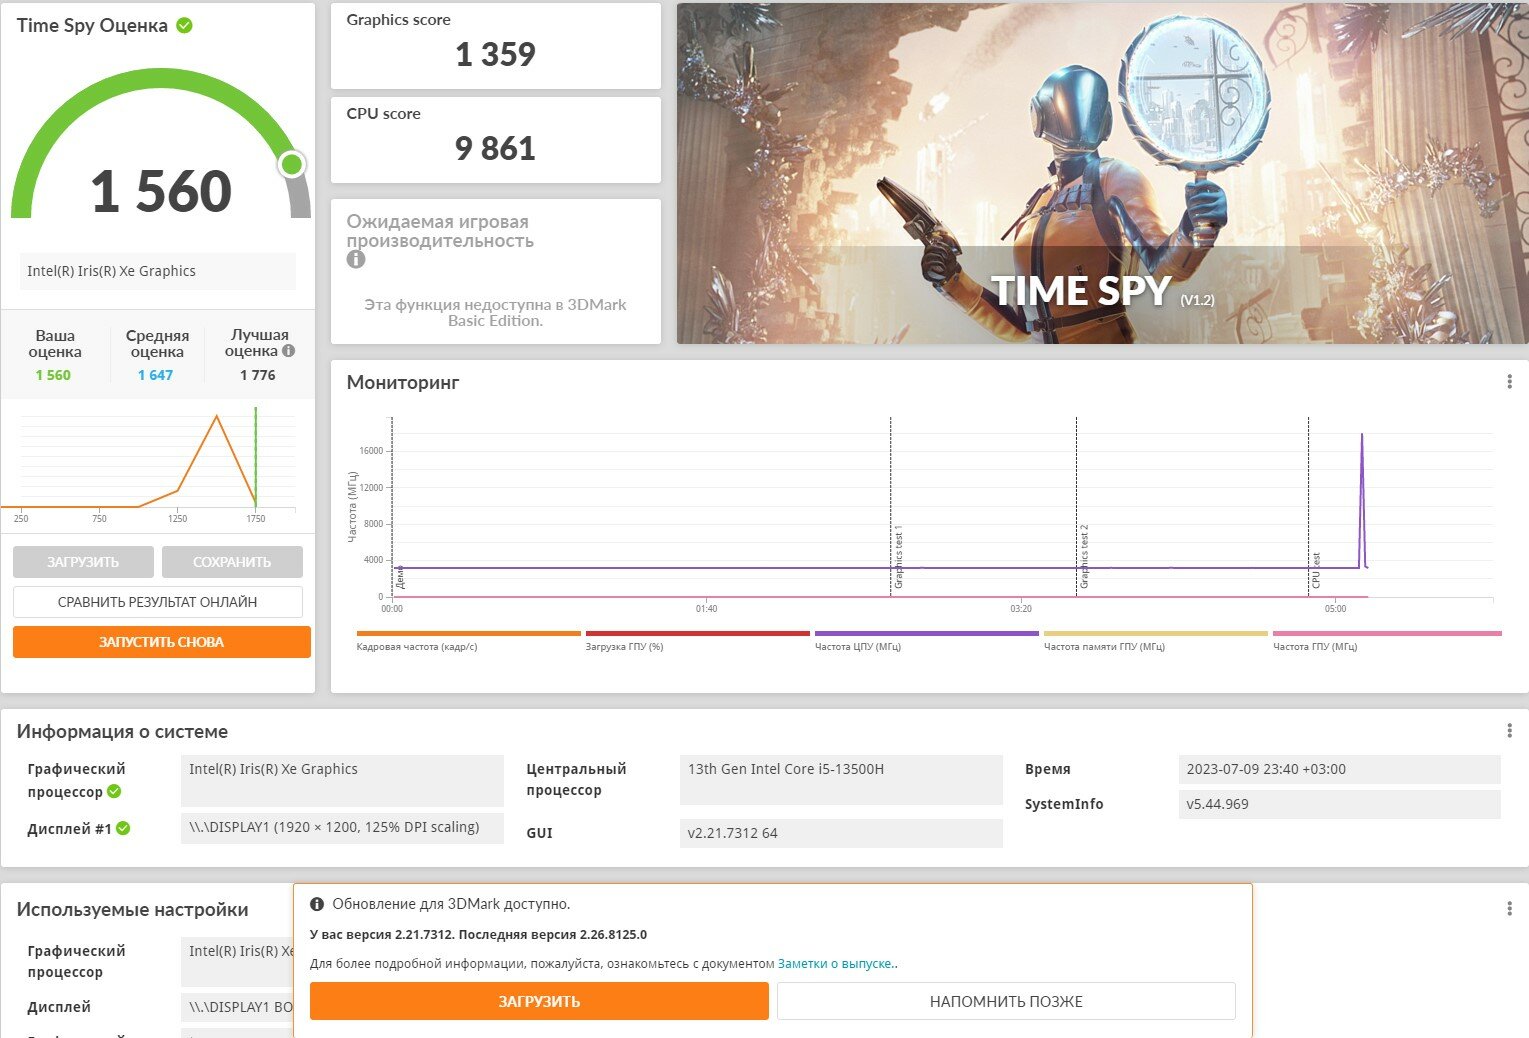Toggle Кадровая частота (кадр/с) legend series

(468, 641)
